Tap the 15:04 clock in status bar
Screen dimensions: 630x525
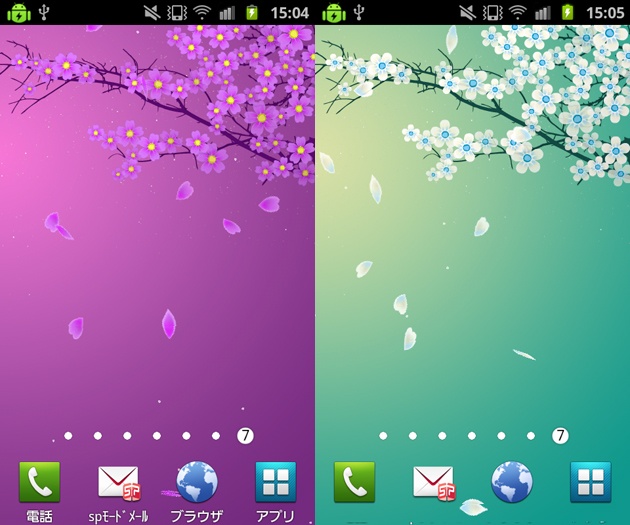(289, 13)
